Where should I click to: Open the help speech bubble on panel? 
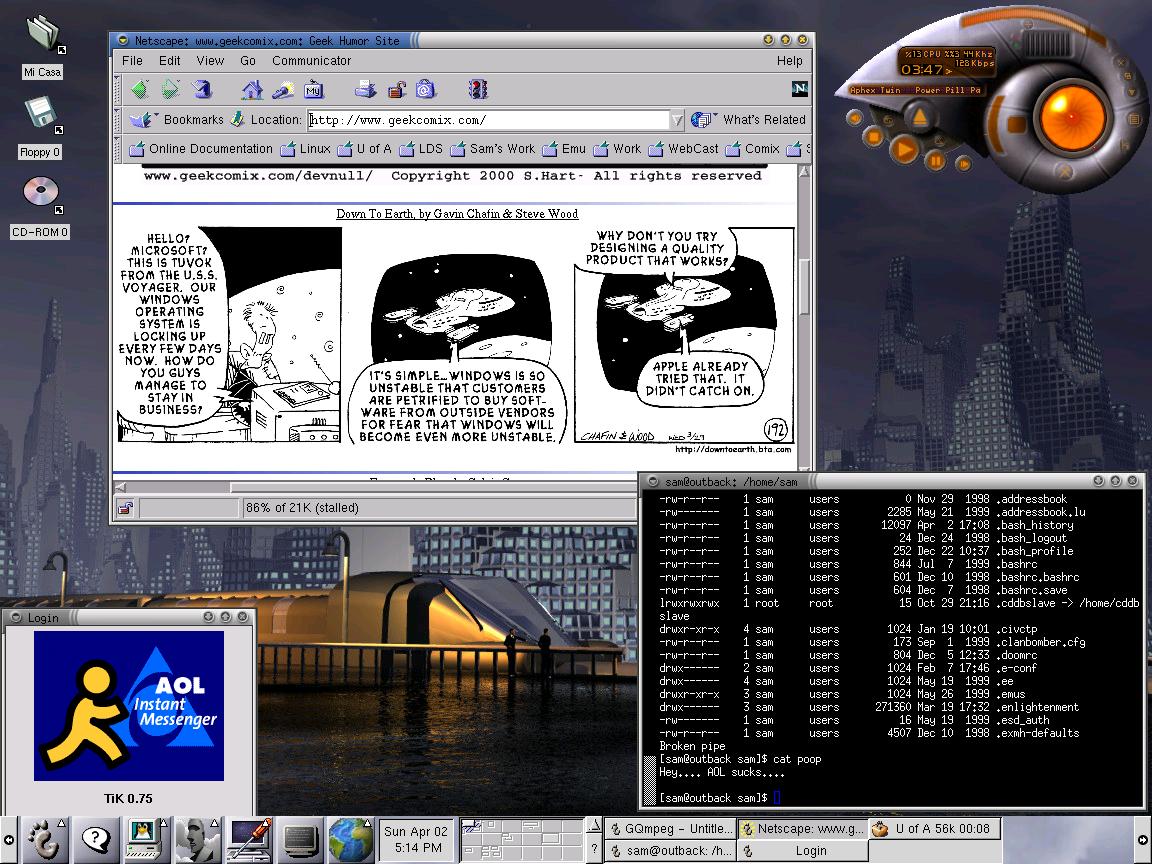tap(96, 839)
